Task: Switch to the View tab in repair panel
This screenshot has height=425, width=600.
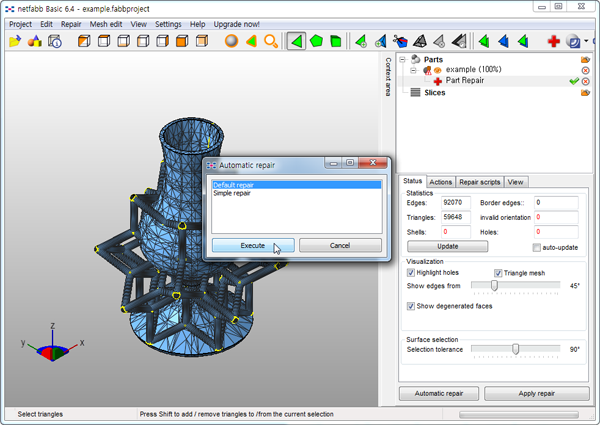Action: point(515,182)
